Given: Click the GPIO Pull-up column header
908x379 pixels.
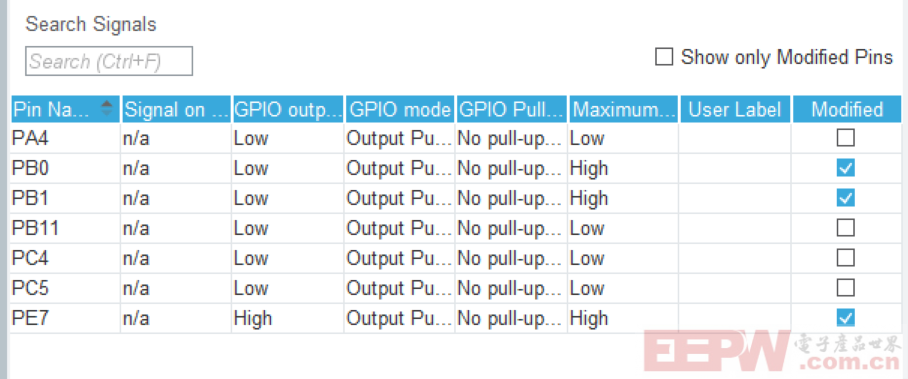Looking at the screenshot, I should [511, 109].
